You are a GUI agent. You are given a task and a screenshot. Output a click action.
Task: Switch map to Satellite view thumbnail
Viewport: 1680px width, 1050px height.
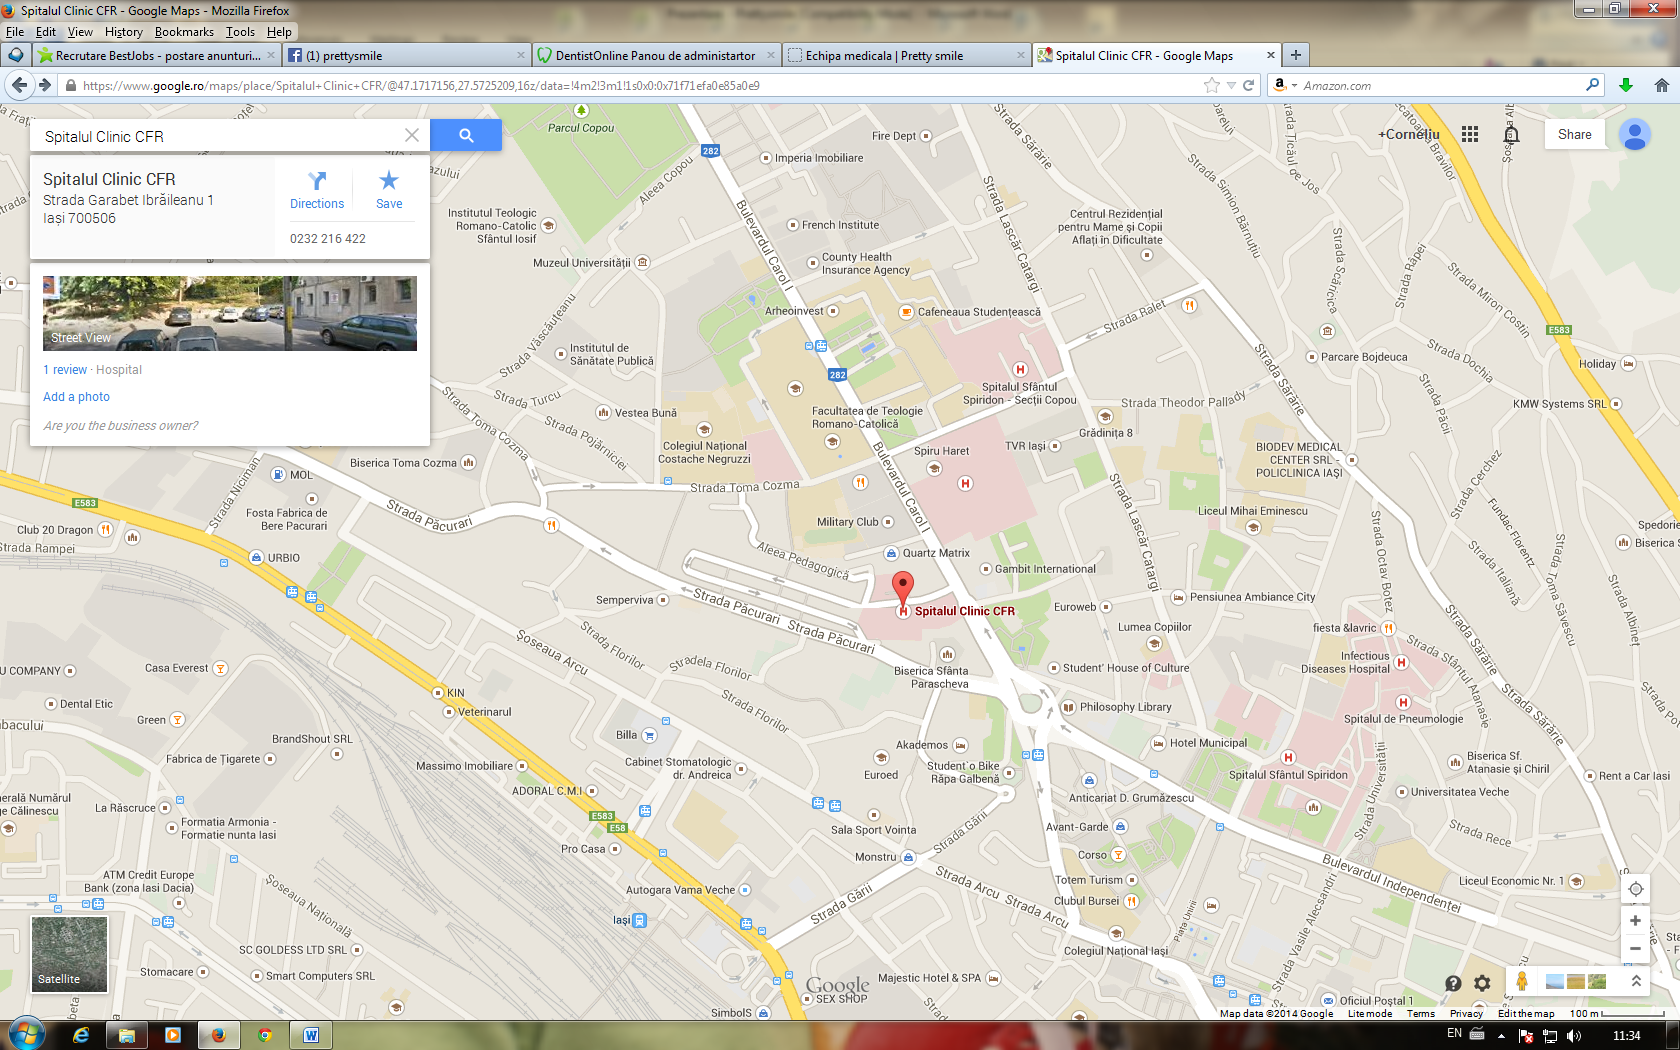[x=69, y=954]
